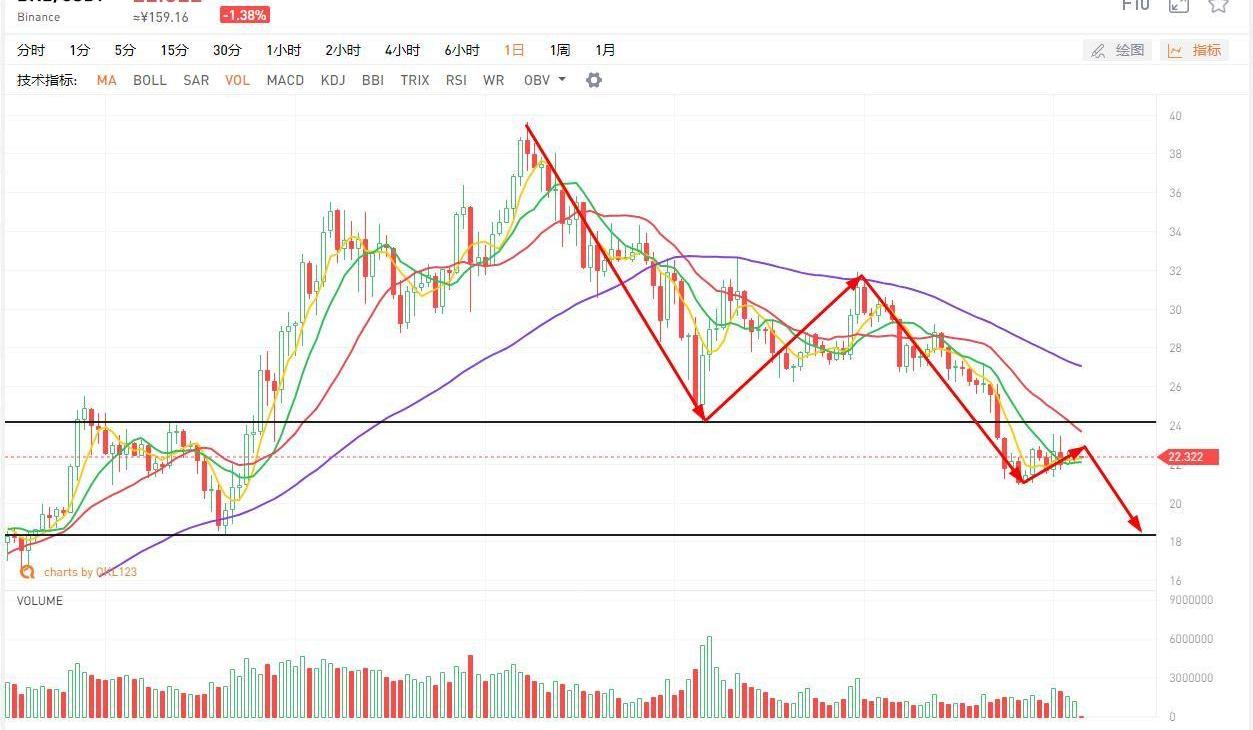Viewport: 1253px width, 730px height.
Task: Enable the RSI indicator
Action: tap(456, 80)
